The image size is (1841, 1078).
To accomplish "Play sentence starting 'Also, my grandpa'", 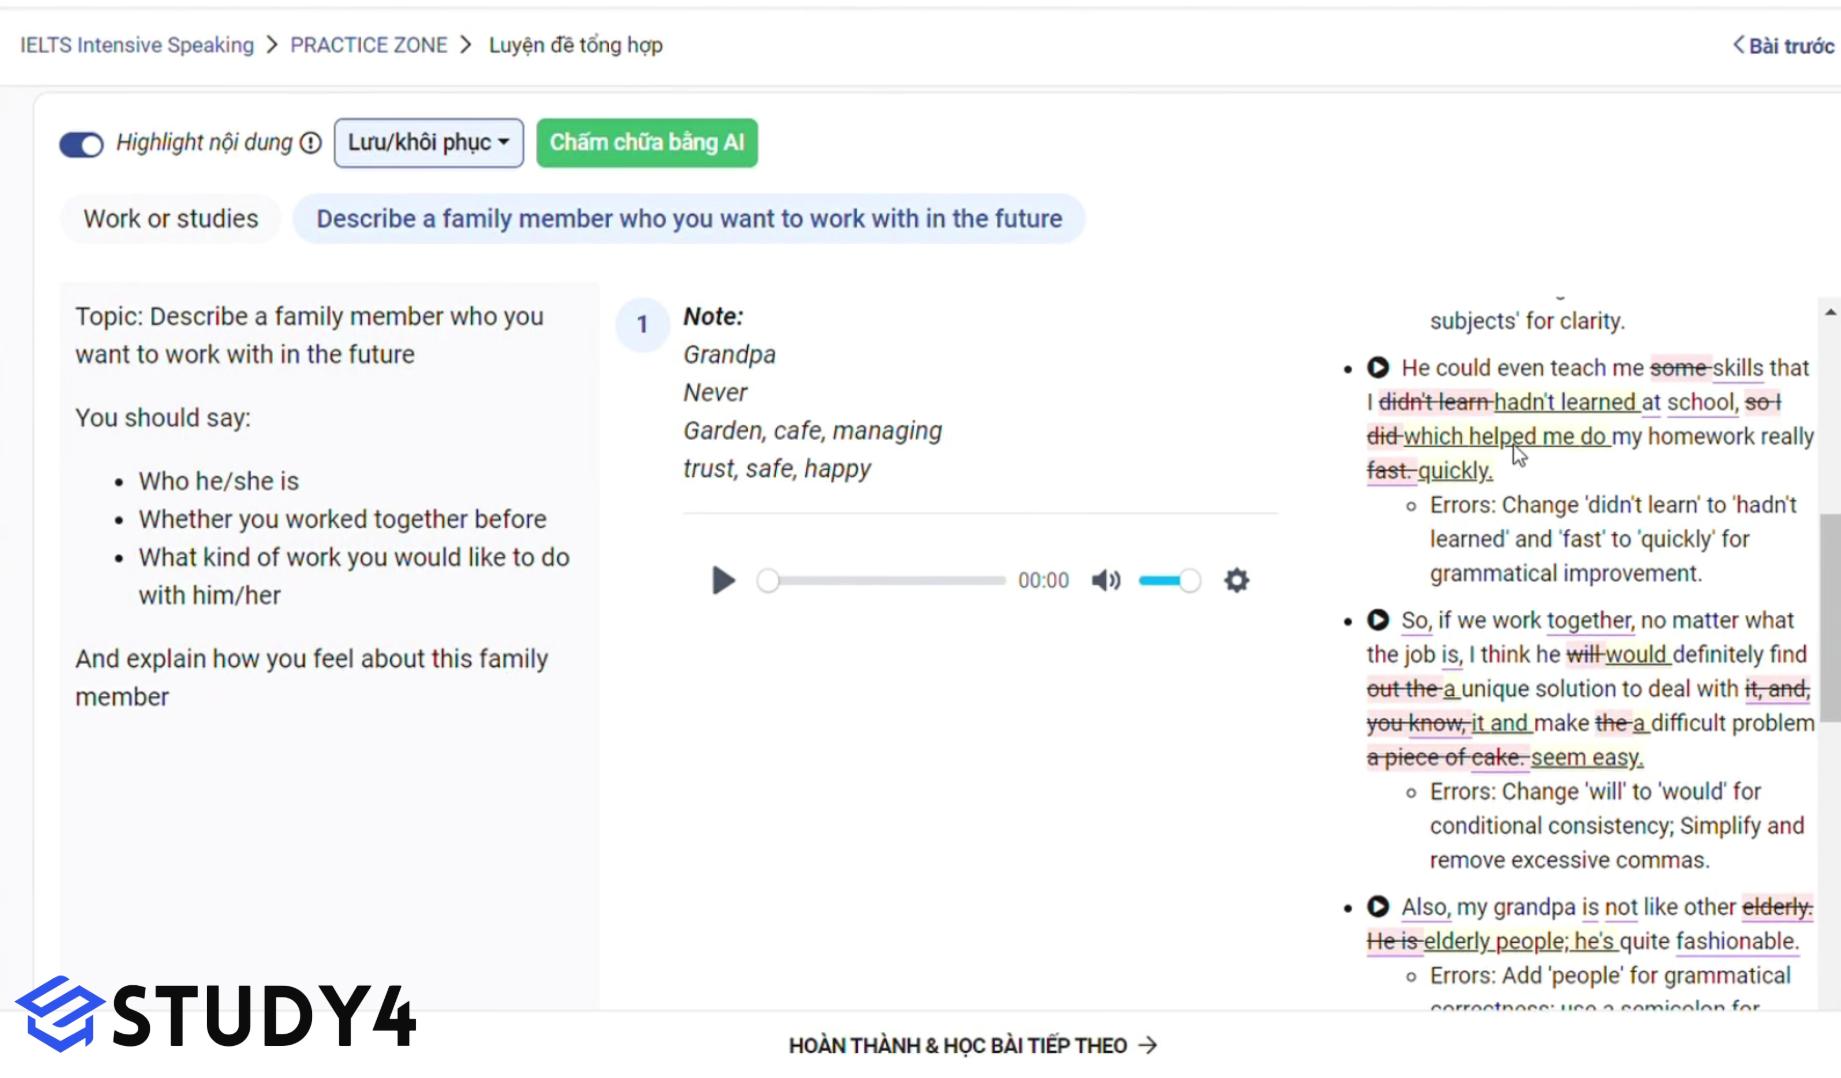I will (1378, 907).
